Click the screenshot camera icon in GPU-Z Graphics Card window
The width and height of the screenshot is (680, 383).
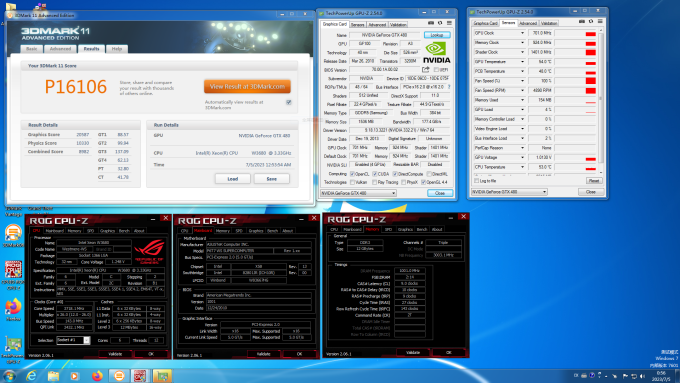[431, 23]
